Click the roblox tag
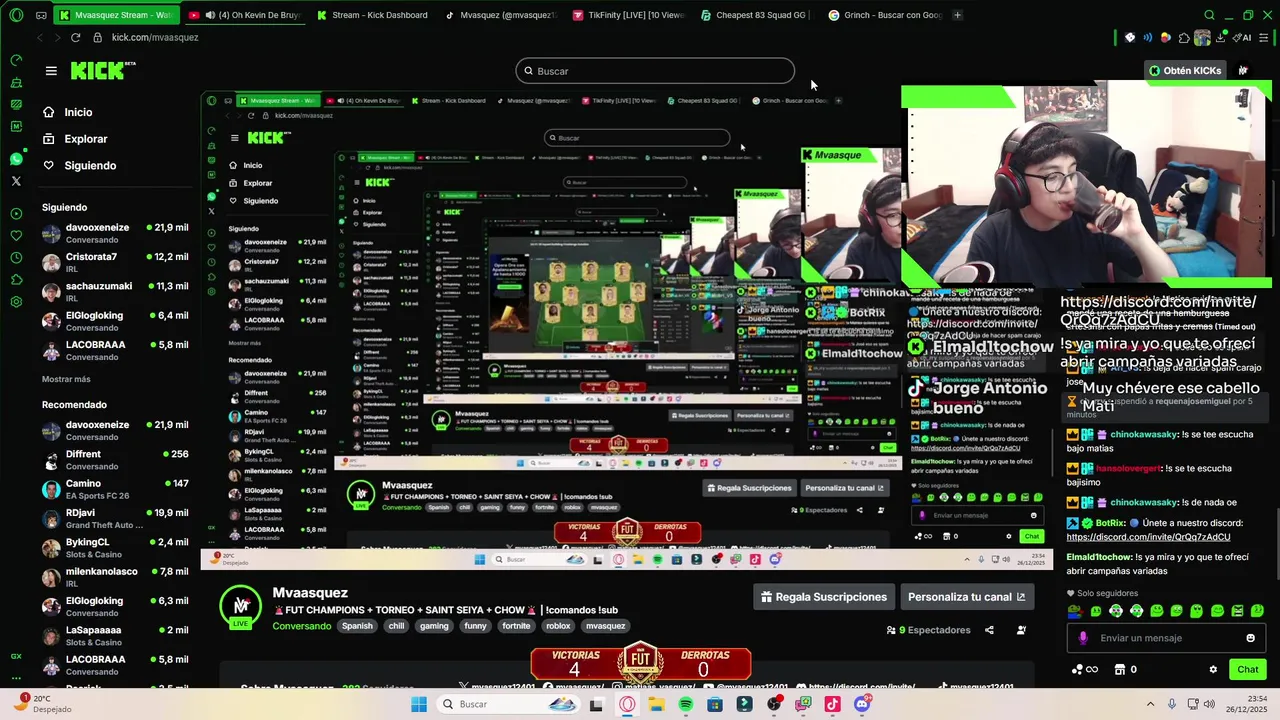 click(558, 626)
